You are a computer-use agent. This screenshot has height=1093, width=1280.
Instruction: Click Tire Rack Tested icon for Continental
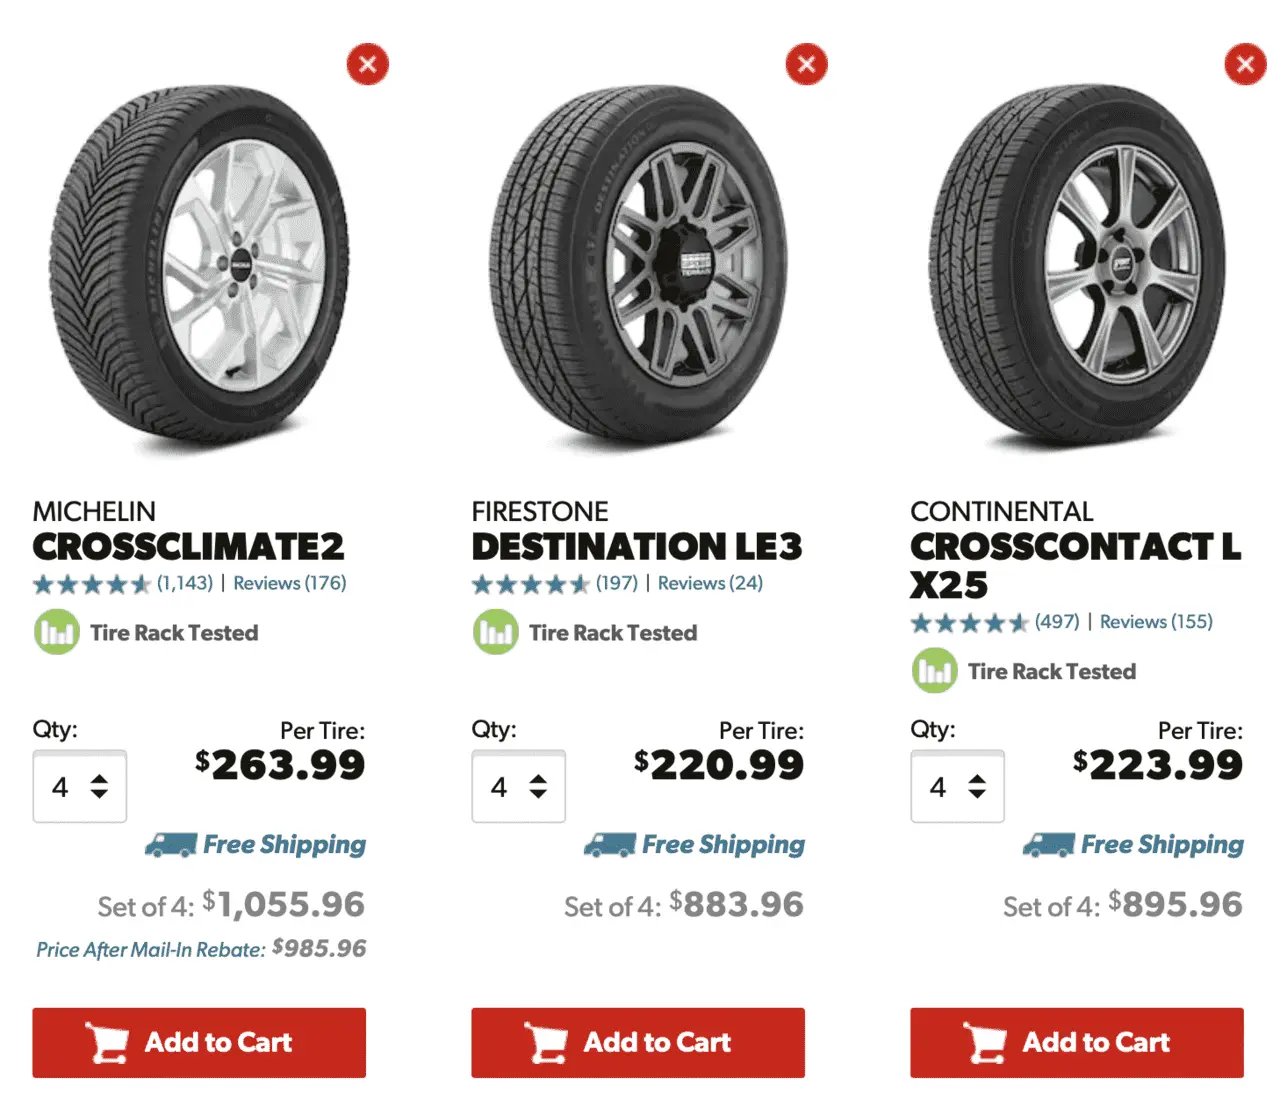(934, 671)
